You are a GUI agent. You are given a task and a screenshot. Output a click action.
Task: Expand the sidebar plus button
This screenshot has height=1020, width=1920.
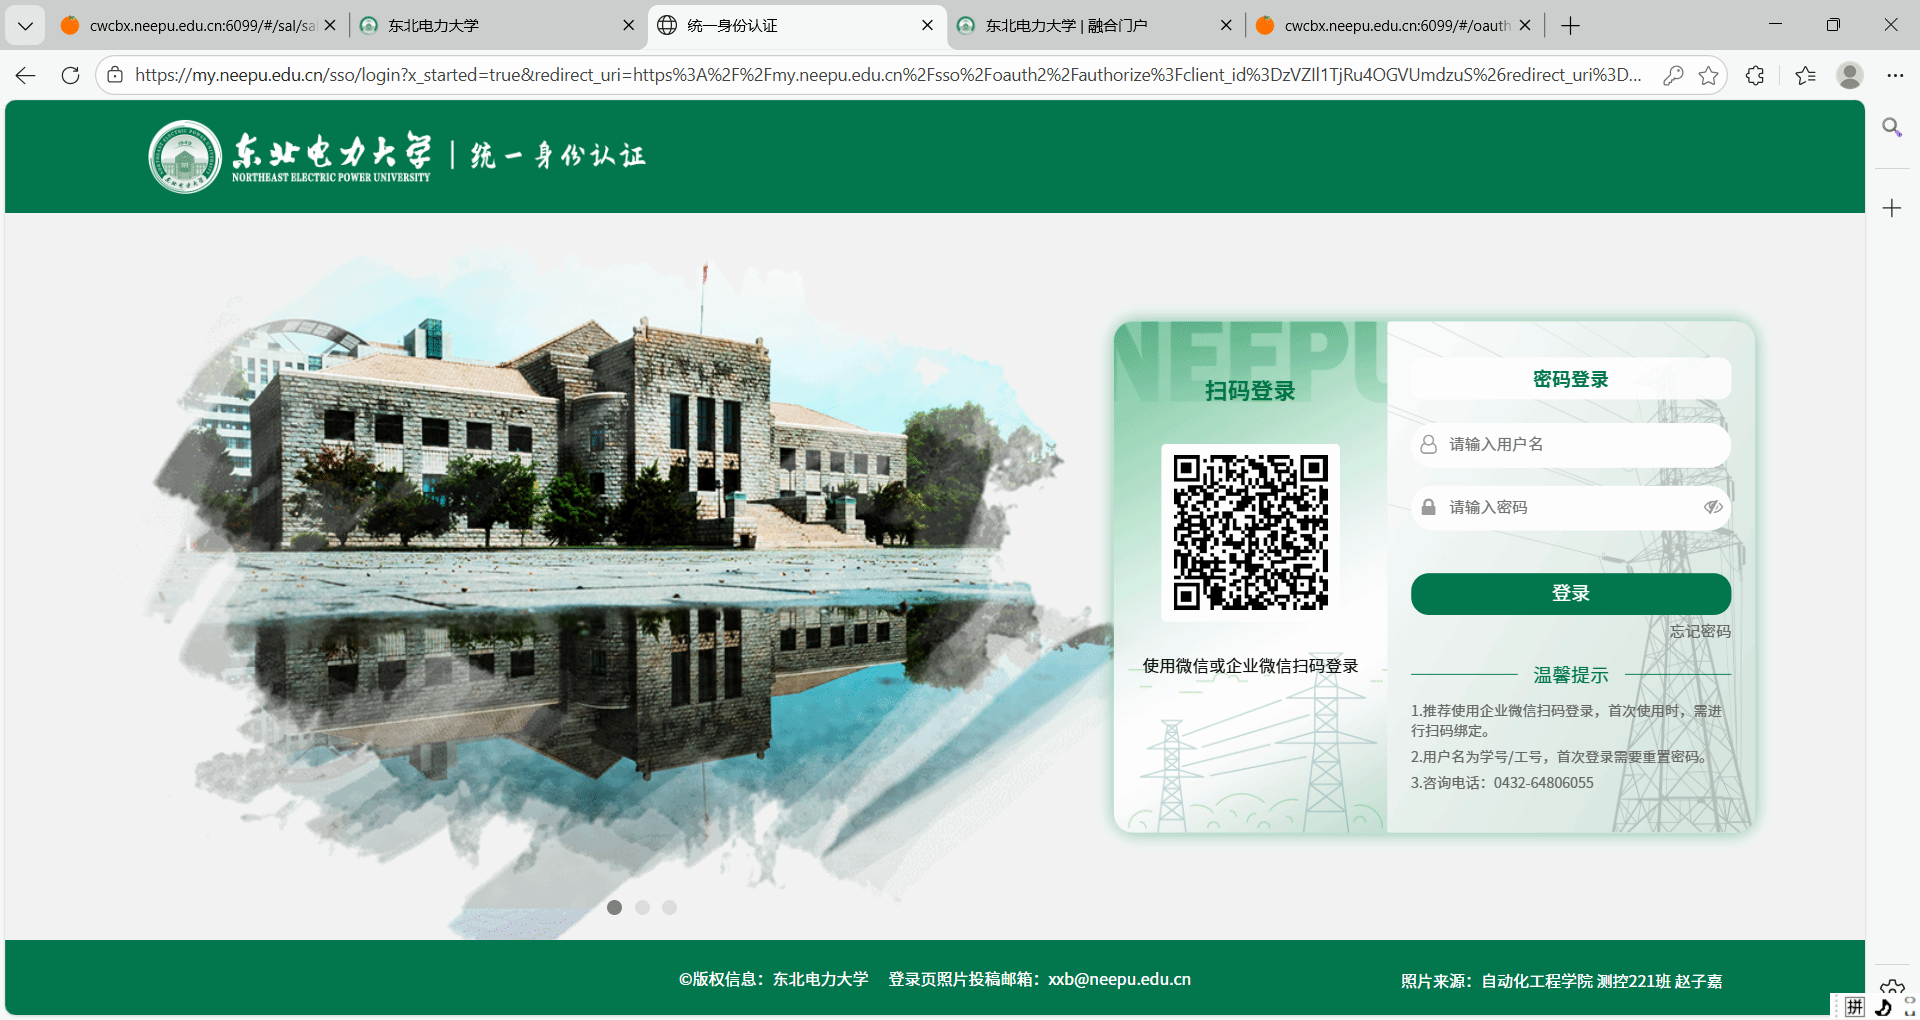pyautogui.click(x=1891, y=208)
